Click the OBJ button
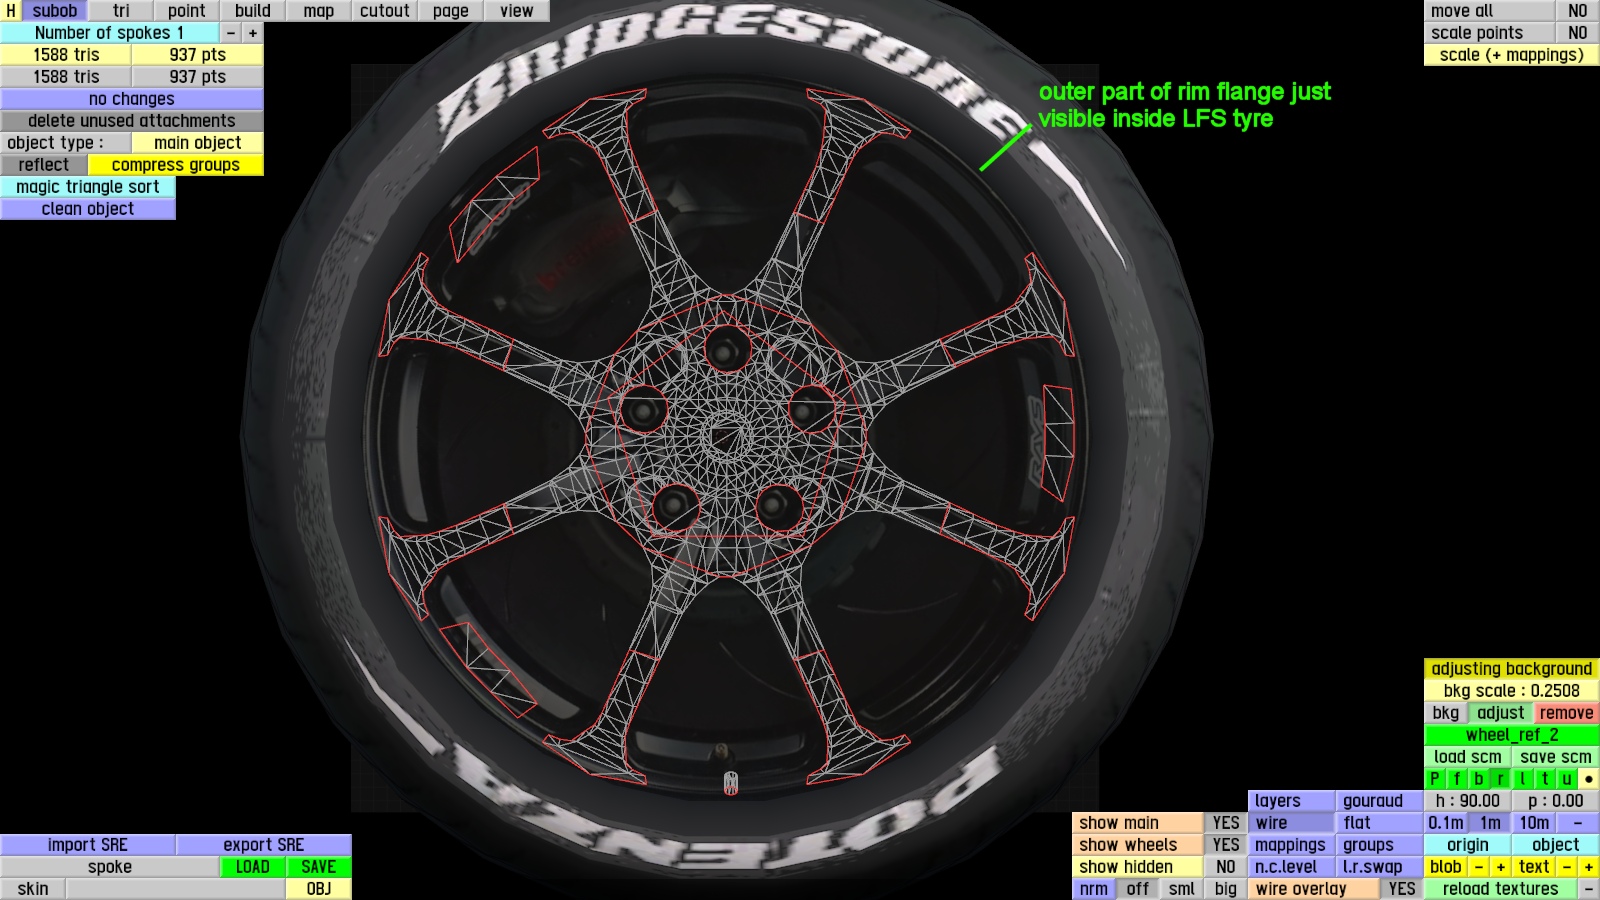Viewport: 1600px width, 900px height. (319, 889)
